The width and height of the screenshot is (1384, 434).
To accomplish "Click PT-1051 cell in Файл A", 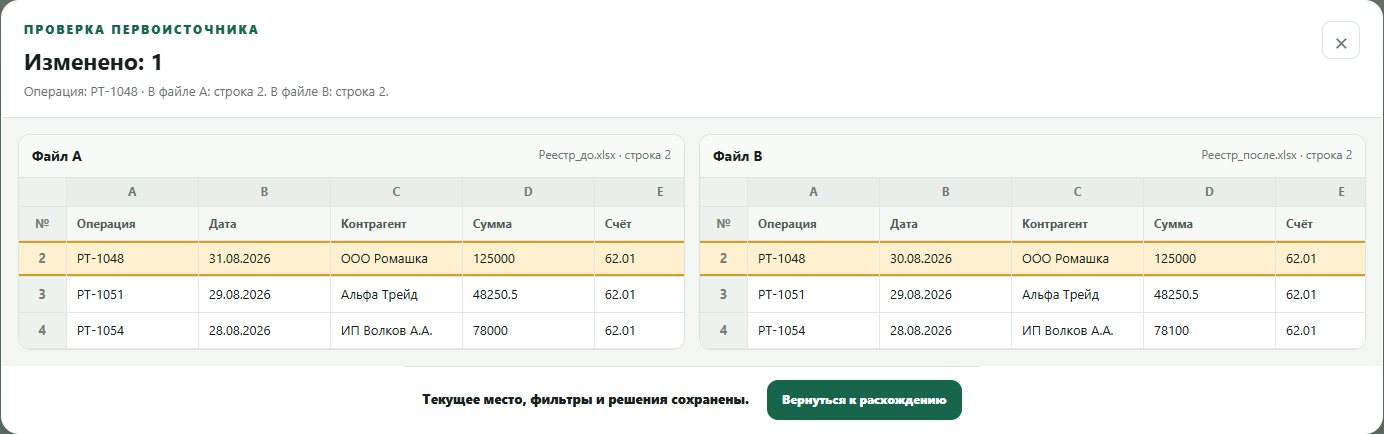I will [132, 295].
